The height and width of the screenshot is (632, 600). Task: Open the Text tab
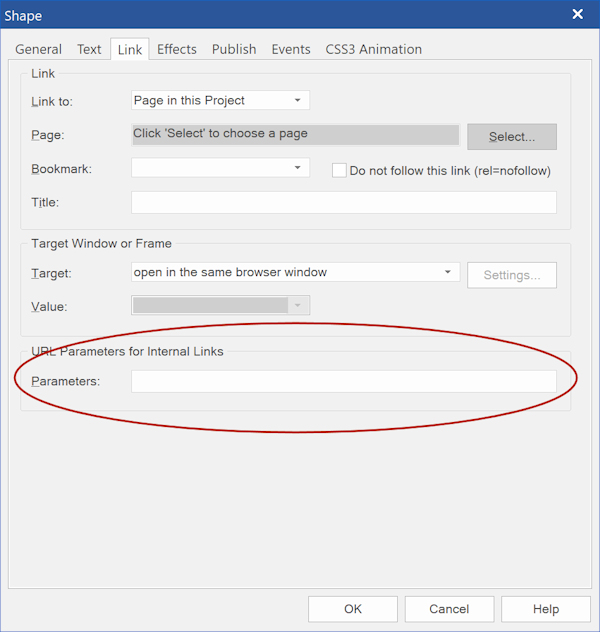[x=89, y=49]
